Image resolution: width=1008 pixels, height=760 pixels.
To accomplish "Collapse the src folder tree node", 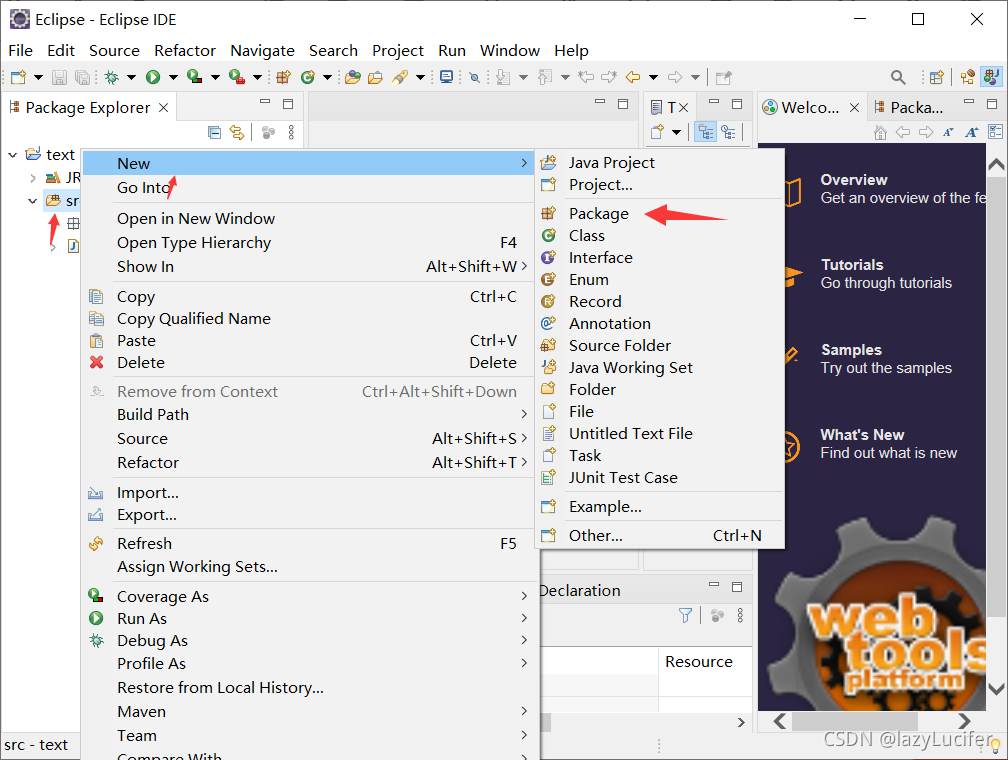I will pos(32,201).
